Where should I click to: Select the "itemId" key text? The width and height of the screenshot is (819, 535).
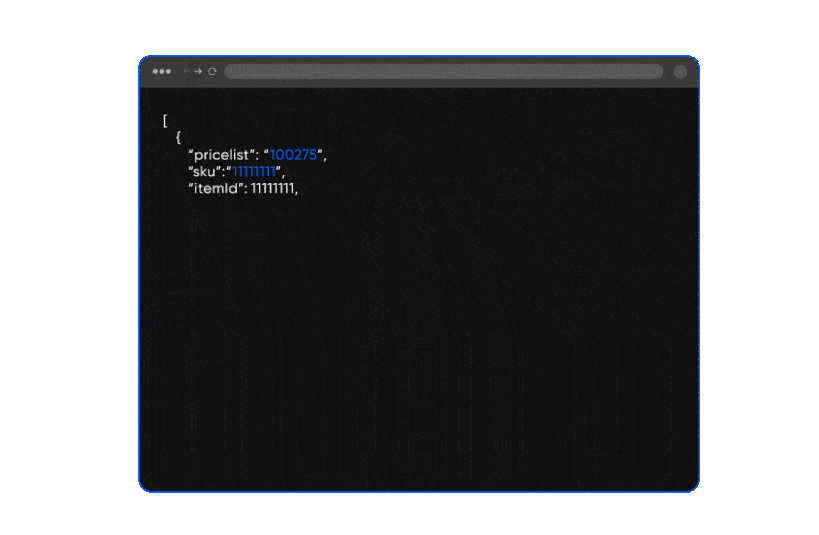217,188
